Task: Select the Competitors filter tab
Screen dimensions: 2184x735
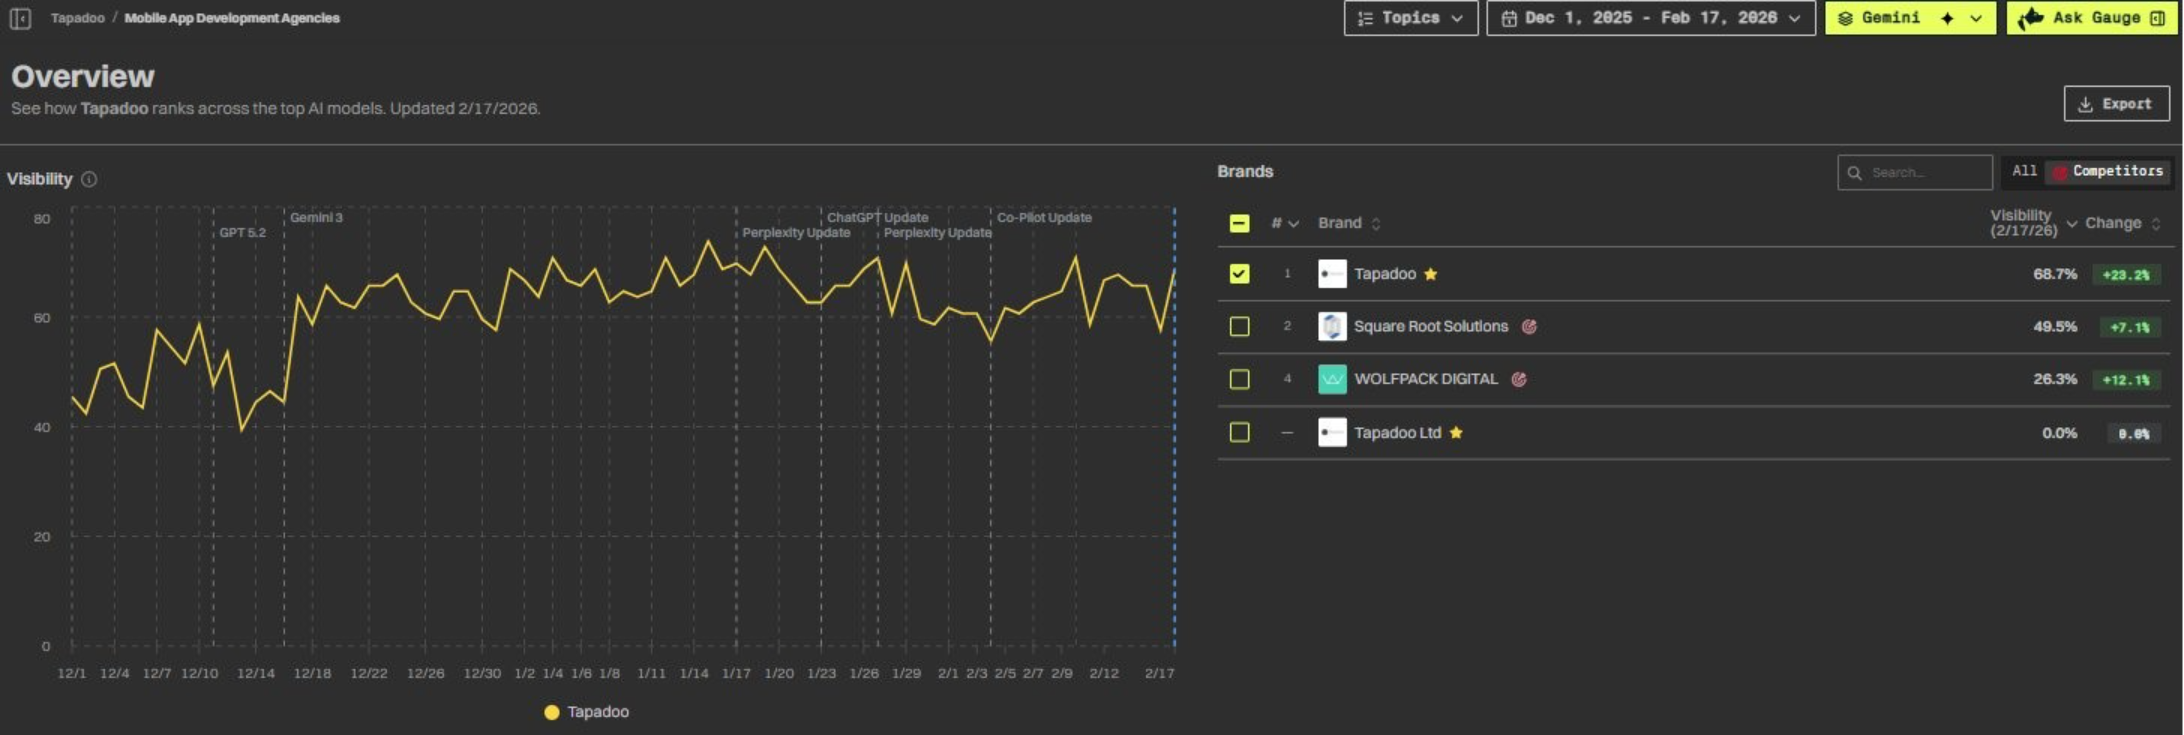Action: tap(2108, 171)
